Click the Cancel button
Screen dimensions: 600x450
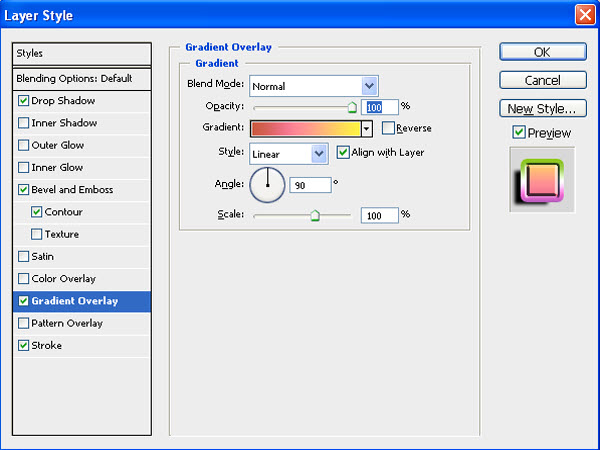pos(542,80)
